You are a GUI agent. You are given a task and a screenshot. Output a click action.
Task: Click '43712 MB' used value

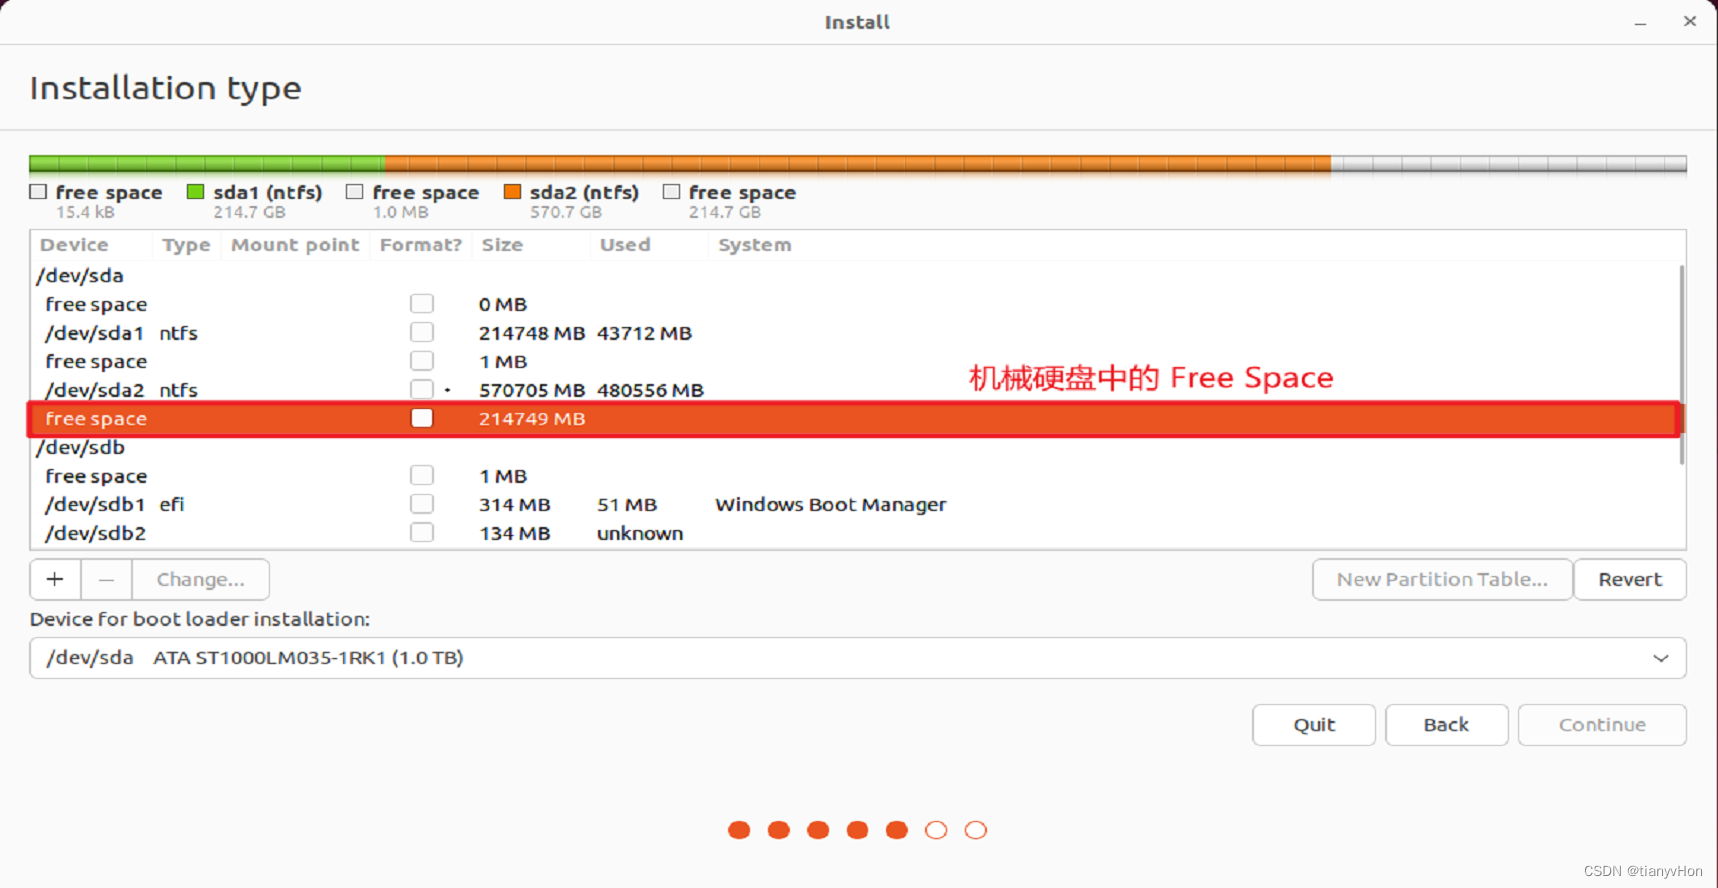pos(644,333)
